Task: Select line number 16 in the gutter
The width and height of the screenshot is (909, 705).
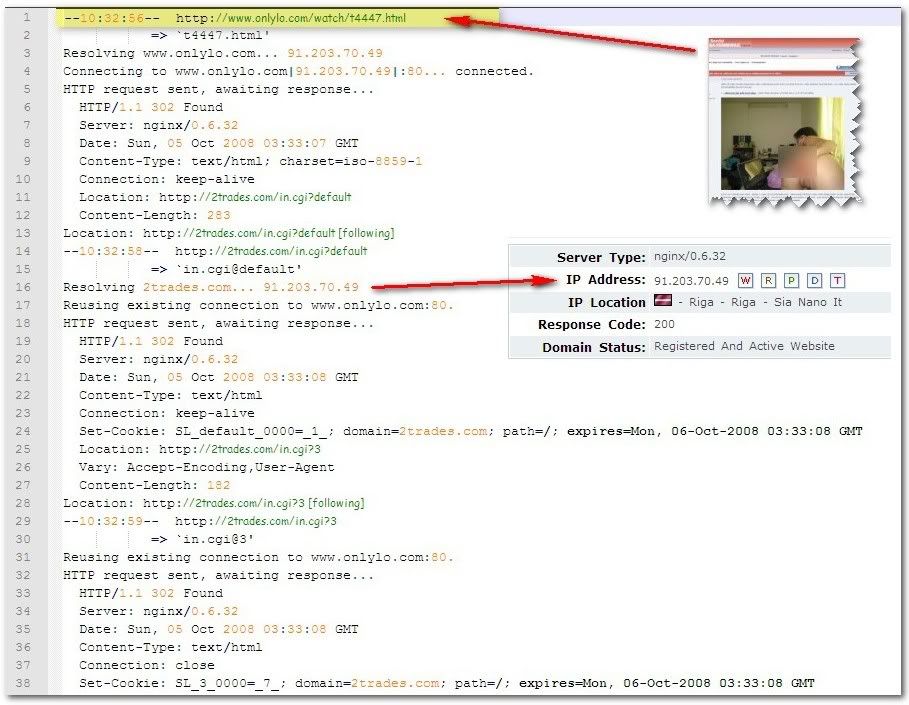Action: (25, 287)
